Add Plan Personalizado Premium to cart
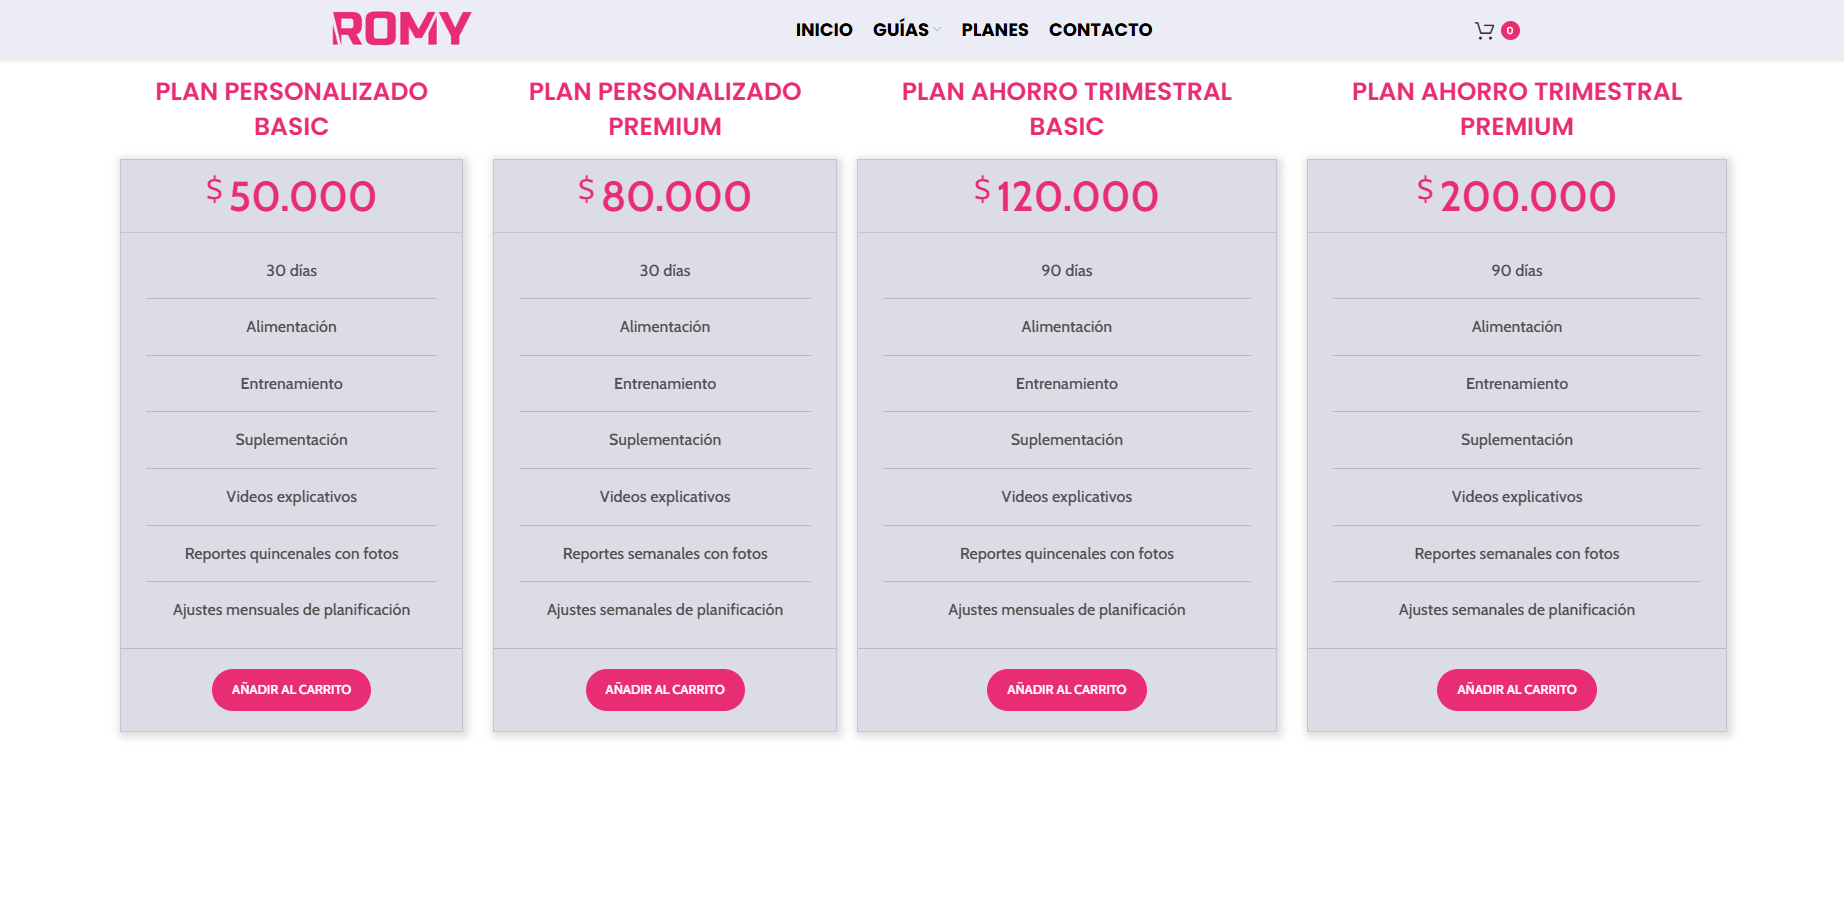1844x909 pixels. [665, 690]
